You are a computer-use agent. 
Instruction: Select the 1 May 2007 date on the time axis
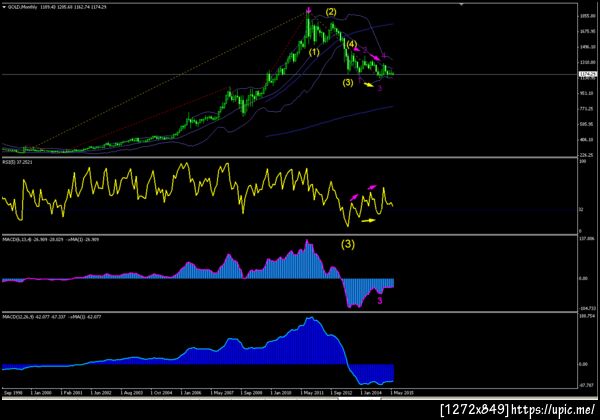tap(222, 392)
